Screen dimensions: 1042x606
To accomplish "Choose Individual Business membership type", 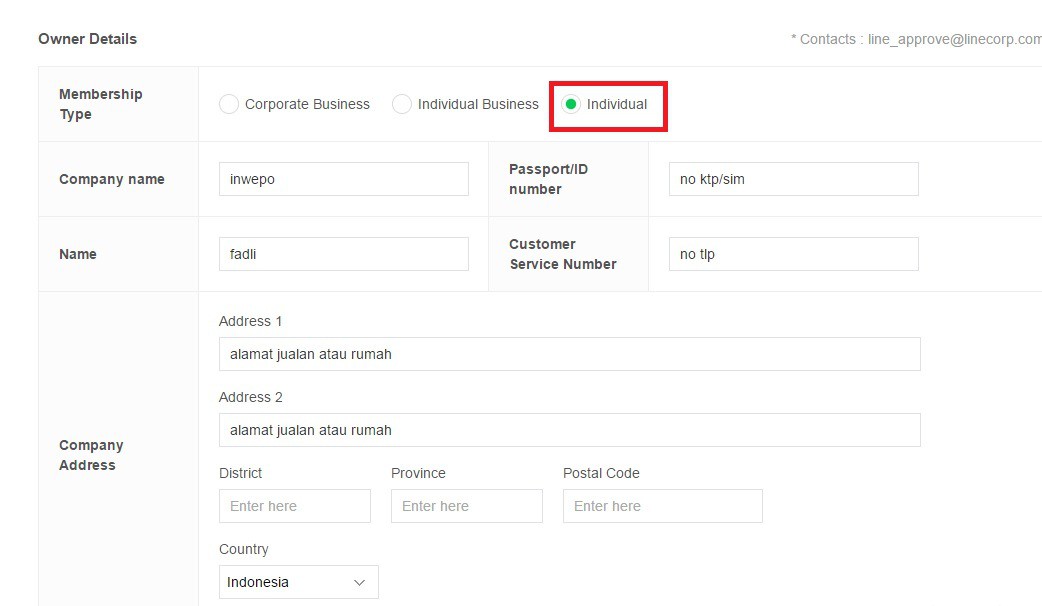I will point(402,104).
